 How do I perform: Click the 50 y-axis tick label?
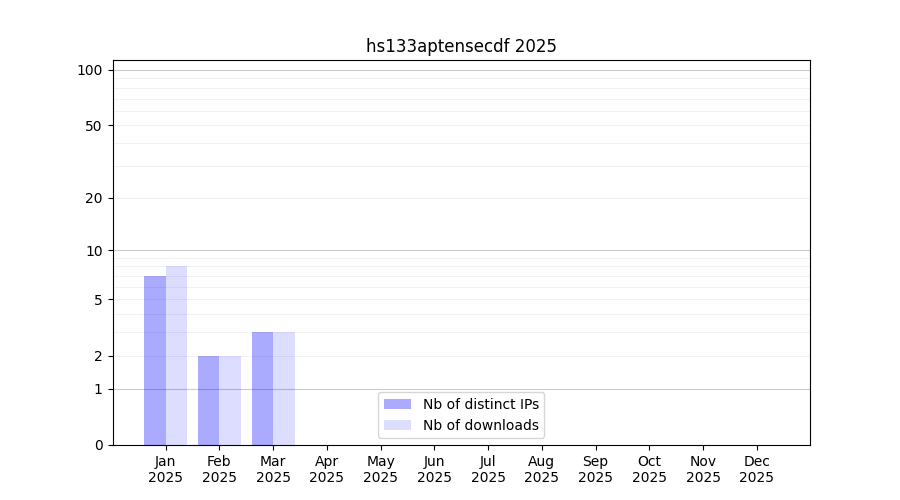93,126
